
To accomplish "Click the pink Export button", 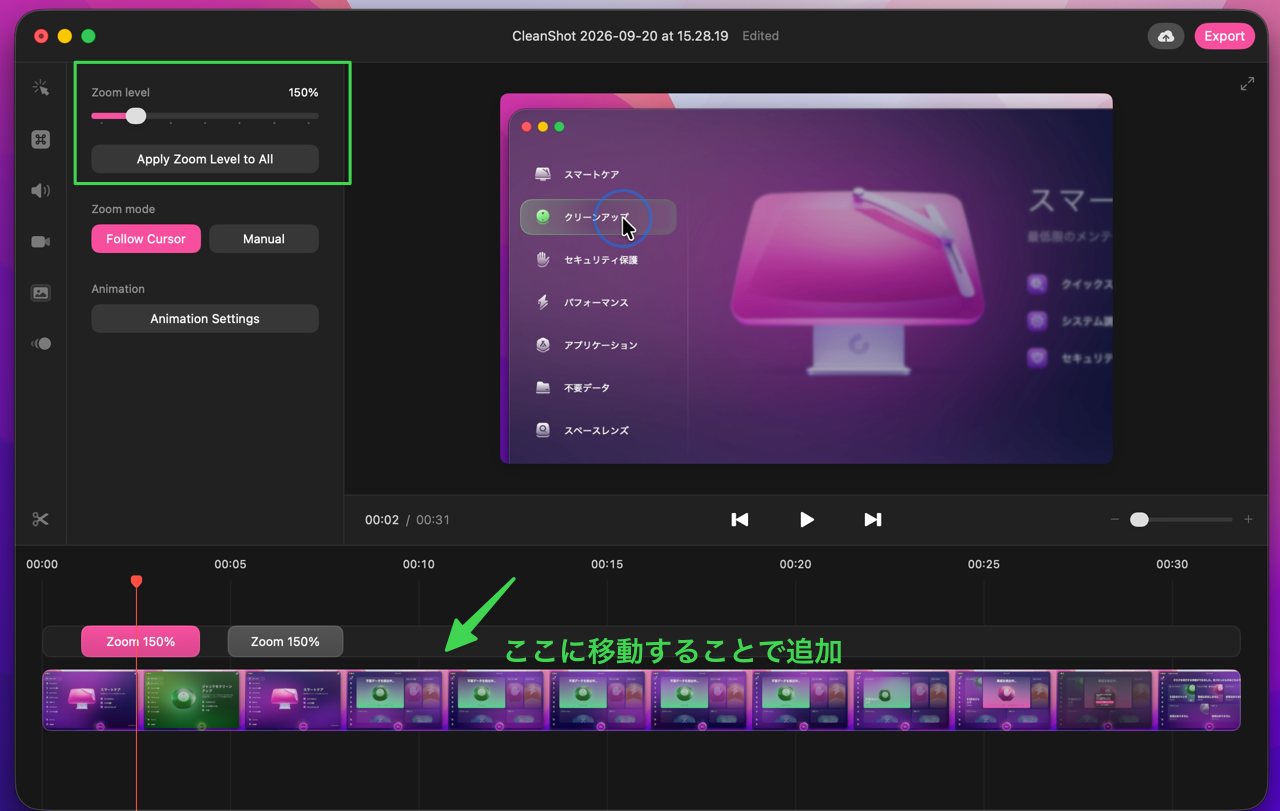I will point(1224,36).
